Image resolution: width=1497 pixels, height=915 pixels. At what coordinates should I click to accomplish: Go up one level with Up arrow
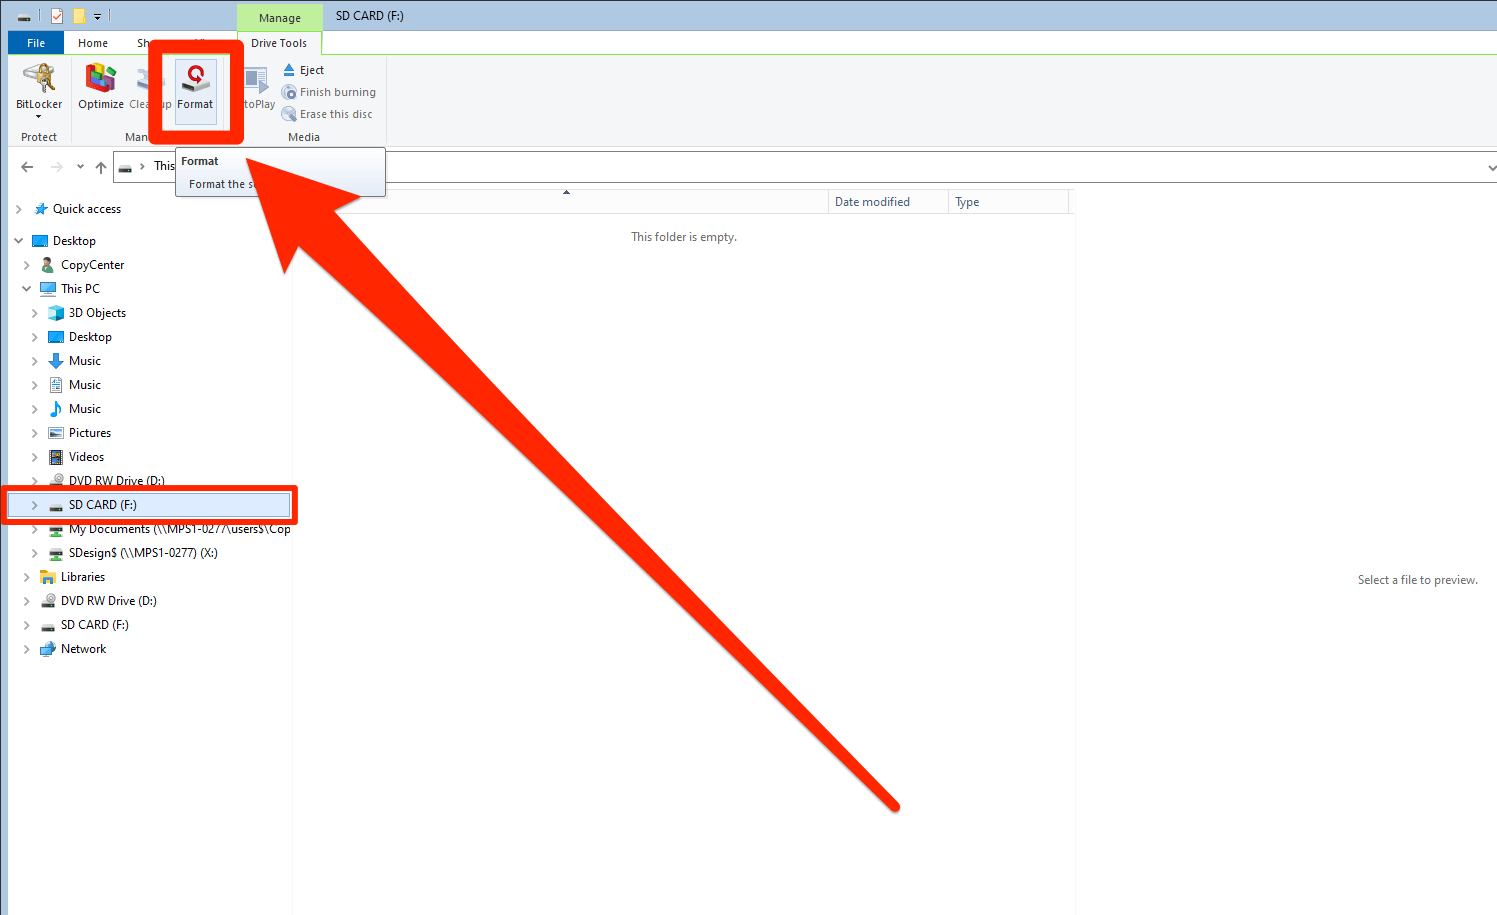[x=101, y=167]
